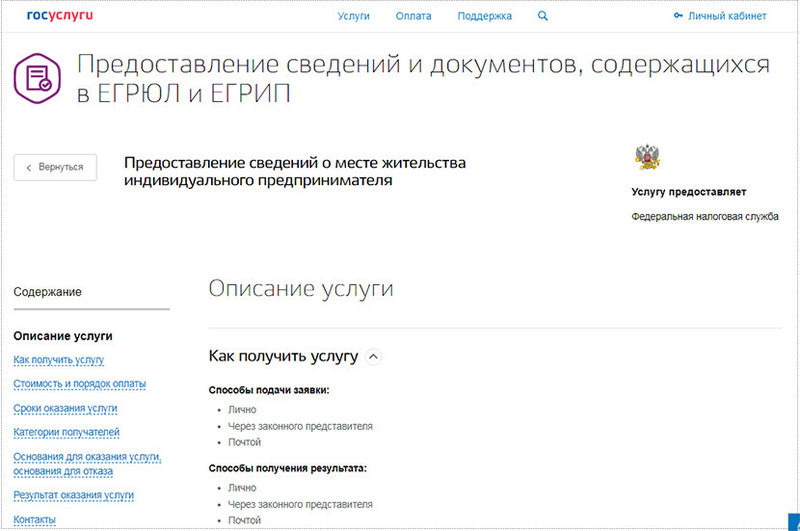Click the service subtitle about место жительства
Image resolution: width=800 pixels, height=531 pixels.
(x=294, y=171)
